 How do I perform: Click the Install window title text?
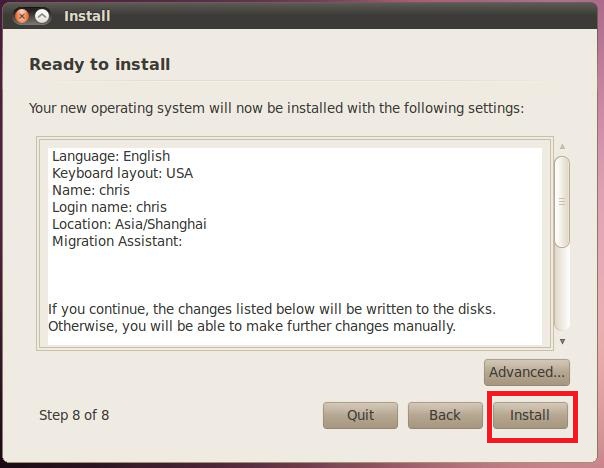(x=87, y=16)
